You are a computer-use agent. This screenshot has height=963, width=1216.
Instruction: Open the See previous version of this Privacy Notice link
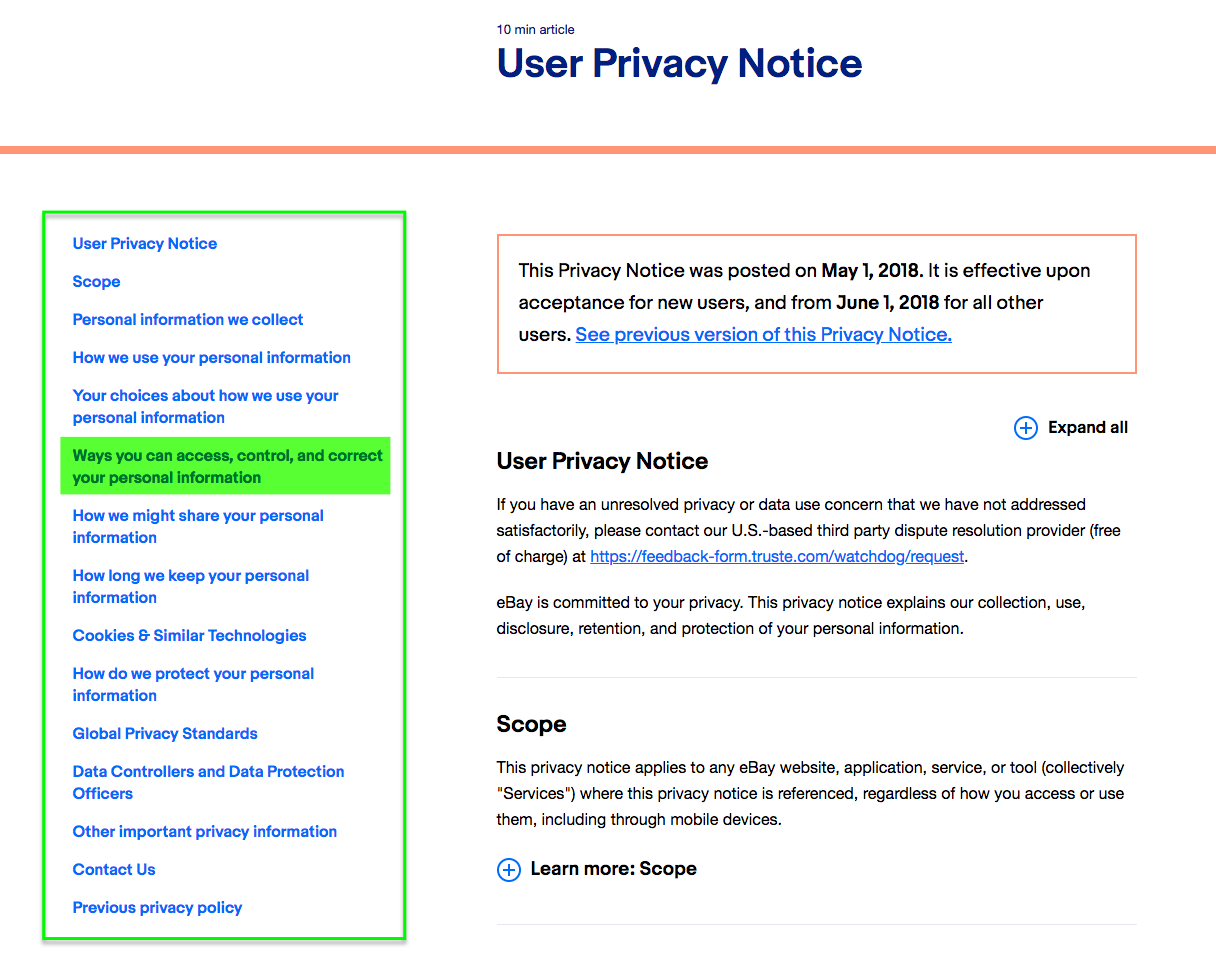tap(763, 335)
